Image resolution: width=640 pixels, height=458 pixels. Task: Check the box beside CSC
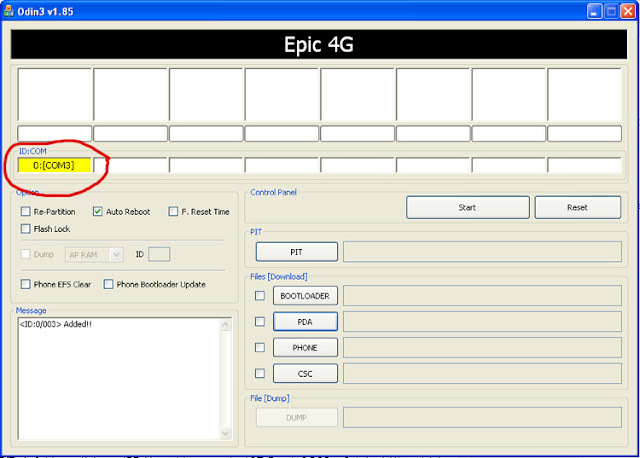click(x=260, y=373)
